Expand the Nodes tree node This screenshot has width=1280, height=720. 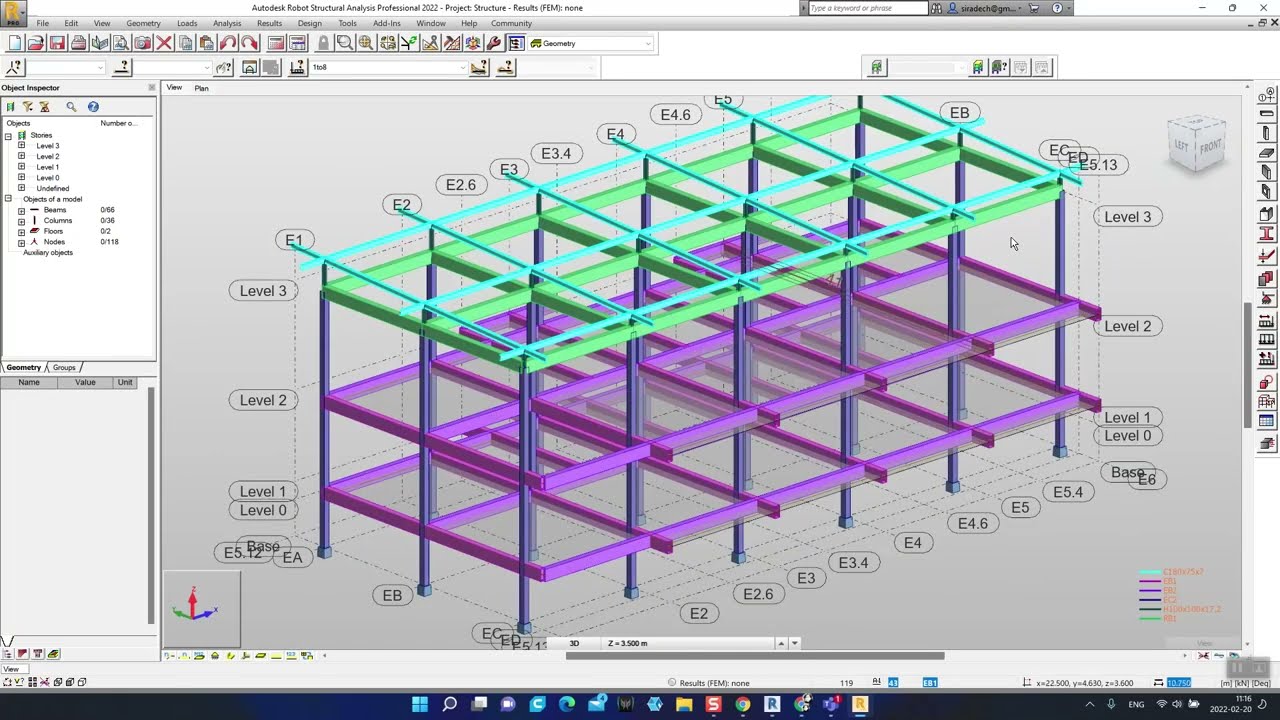pyautogui.click(x=21, y=242)
